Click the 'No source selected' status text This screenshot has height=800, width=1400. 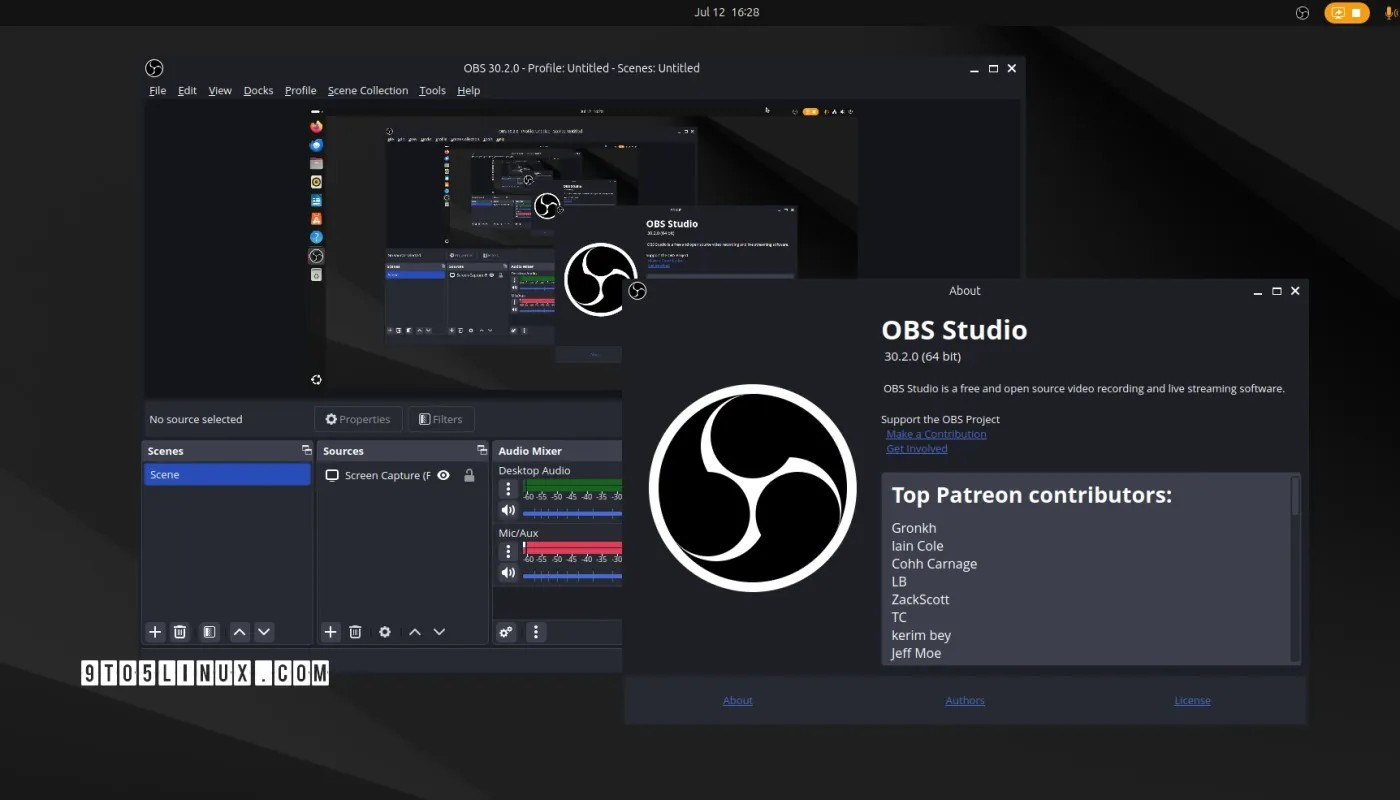(196, 419)
